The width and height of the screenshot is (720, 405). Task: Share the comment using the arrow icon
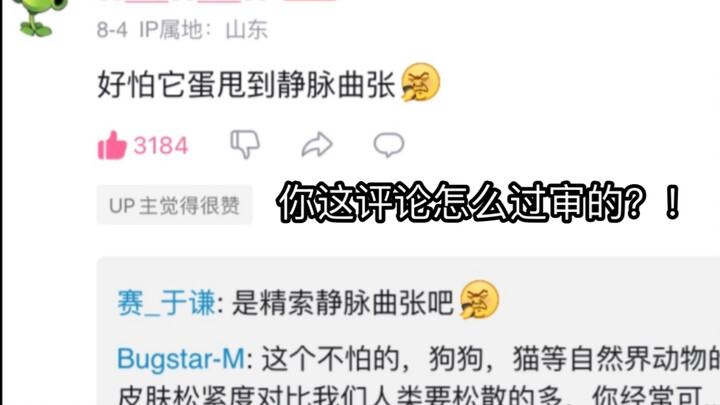coord(317,145)
